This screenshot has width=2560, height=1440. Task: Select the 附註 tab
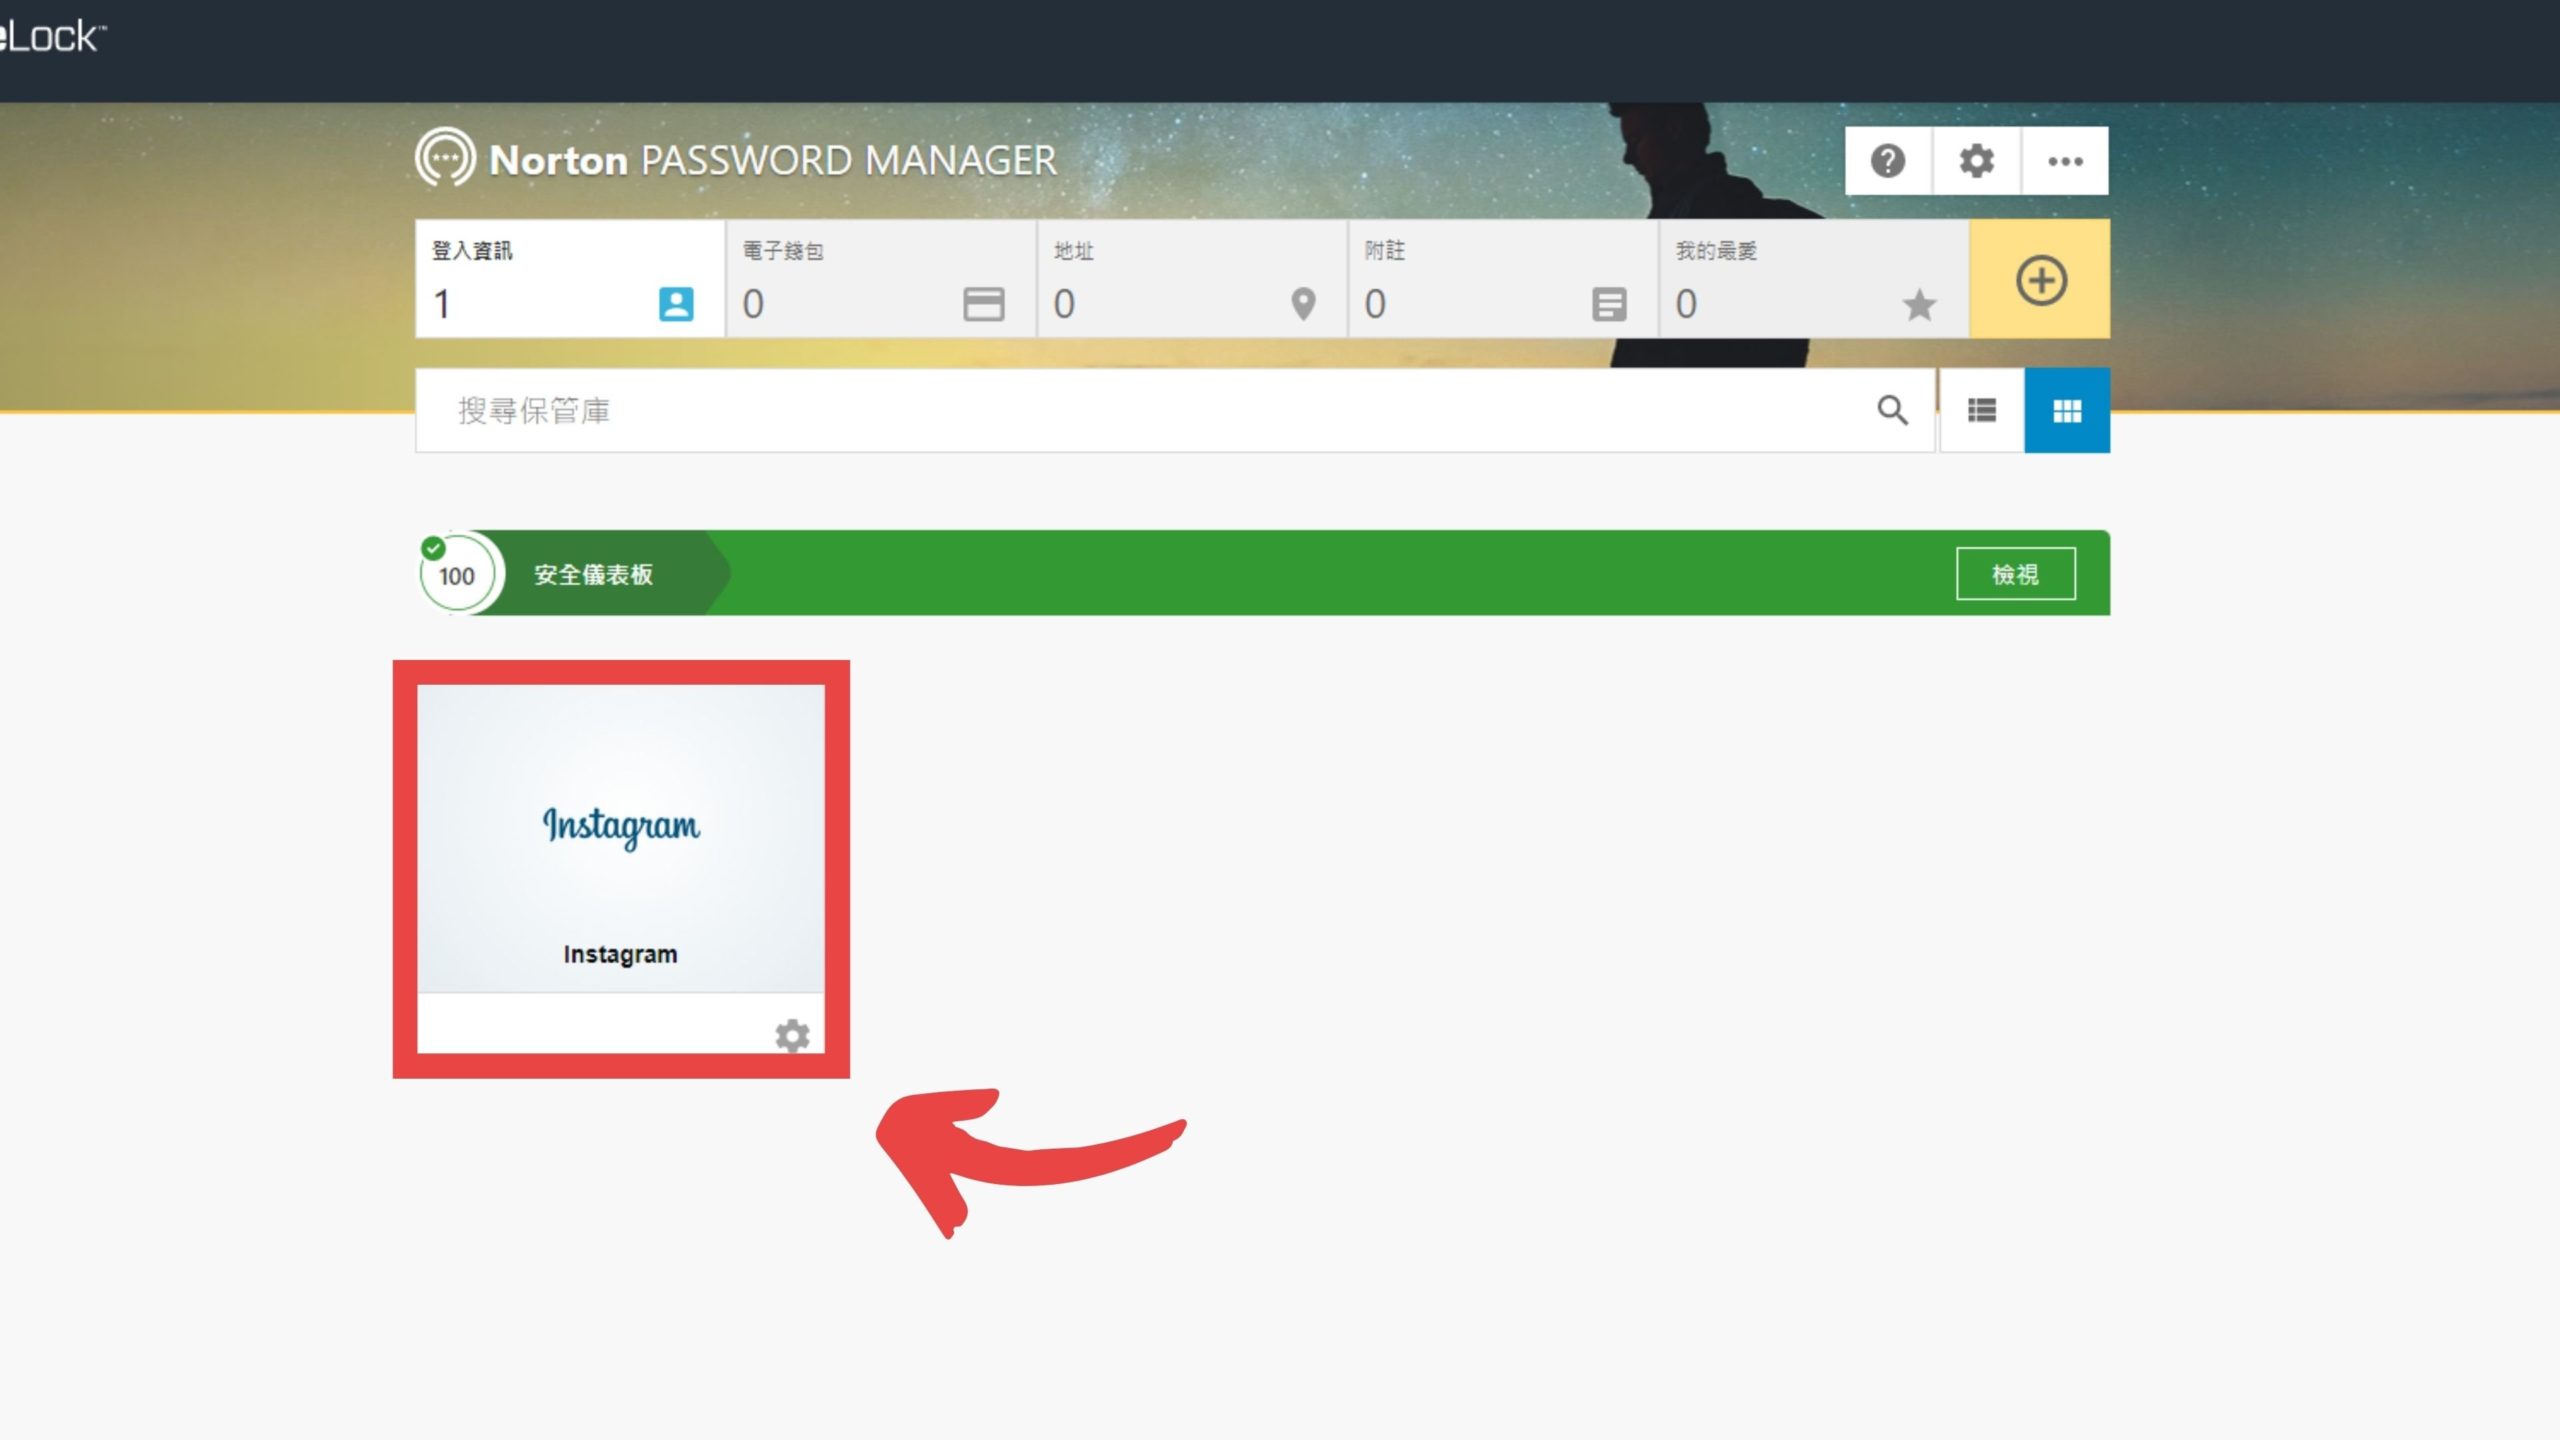[x=1503, y=279]
